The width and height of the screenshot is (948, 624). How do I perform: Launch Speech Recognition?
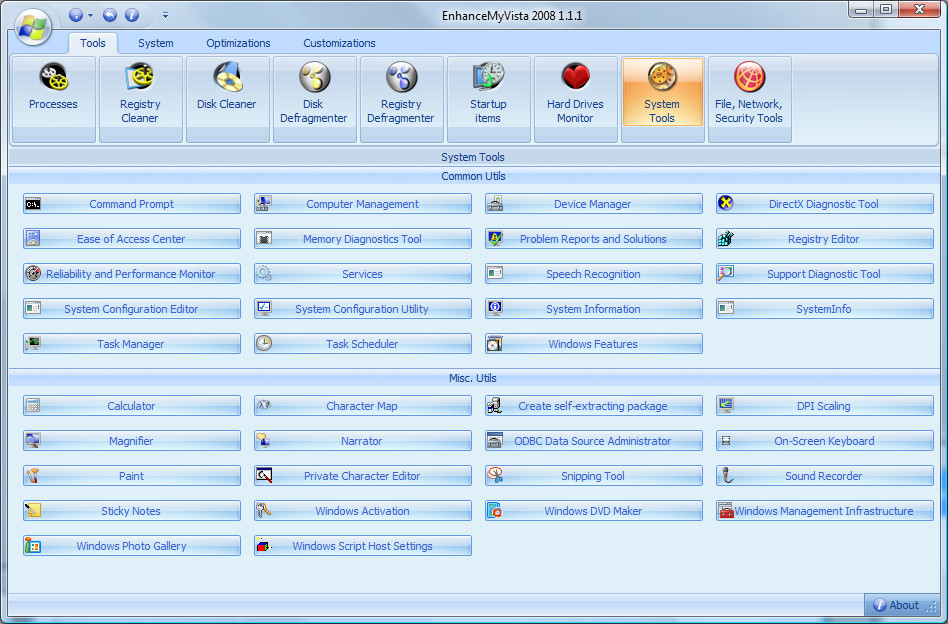pos(594,274)
